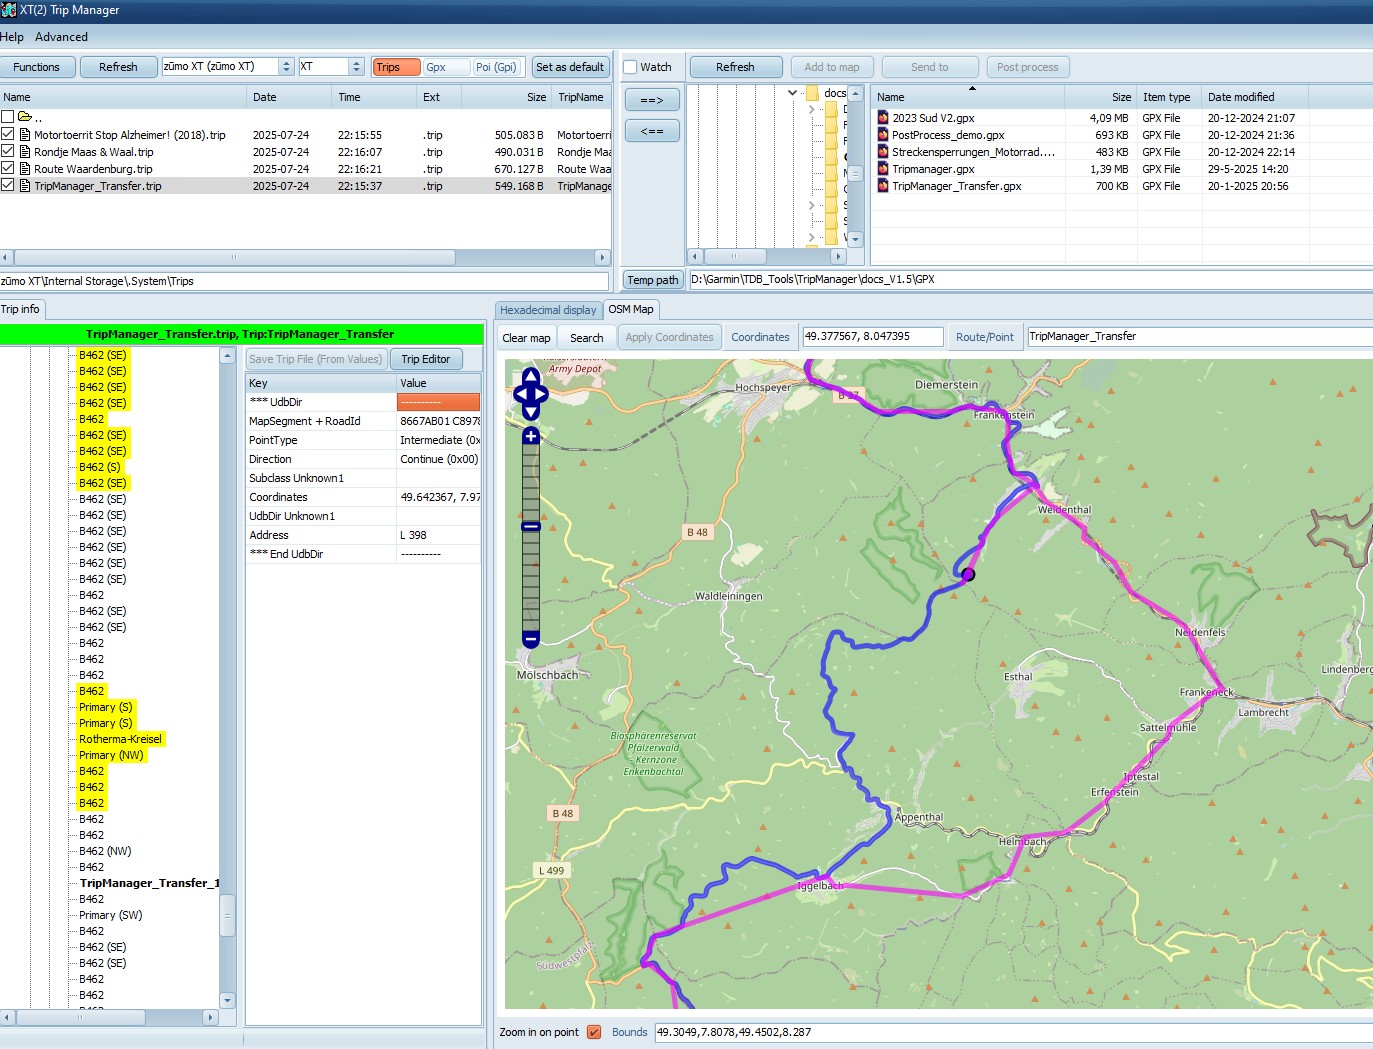The height and width of the screenshot is (1049, 1373).
Task: Toggle the Watch checkbox
Action: pos(630,67)
